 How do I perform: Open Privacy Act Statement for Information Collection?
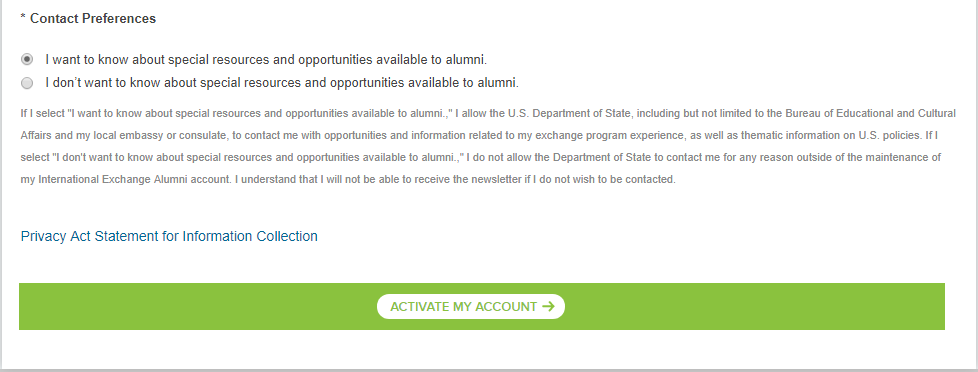tap(169, 236)
